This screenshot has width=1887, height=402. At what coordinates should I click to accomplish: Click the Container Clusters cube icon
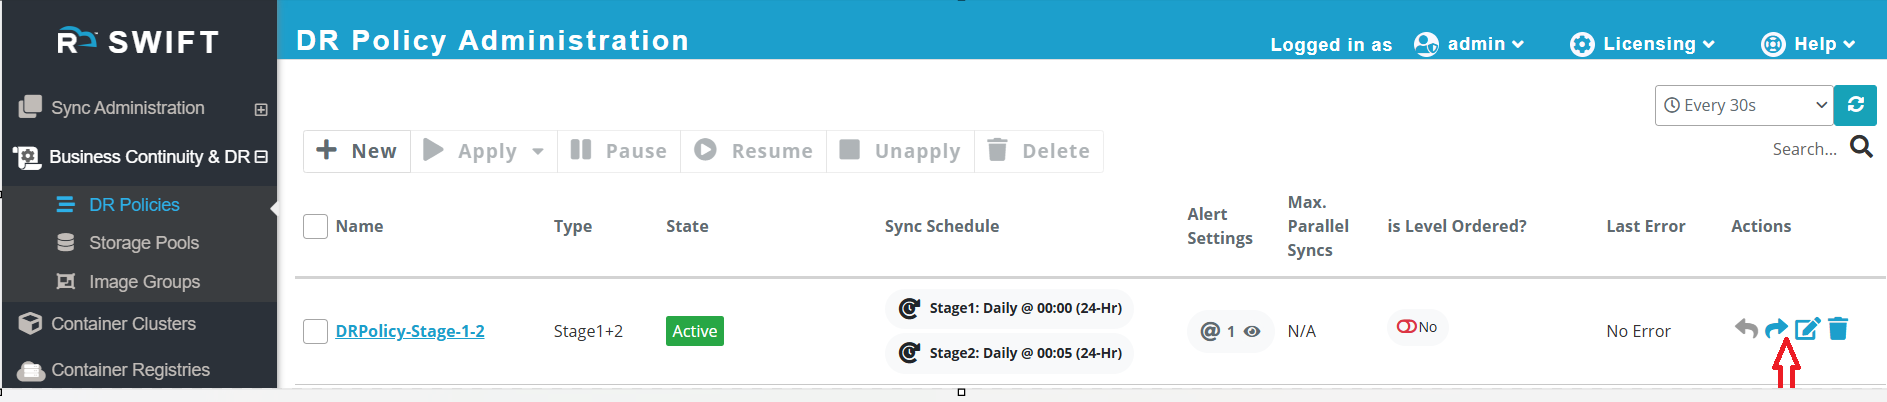tap(30, 323)
